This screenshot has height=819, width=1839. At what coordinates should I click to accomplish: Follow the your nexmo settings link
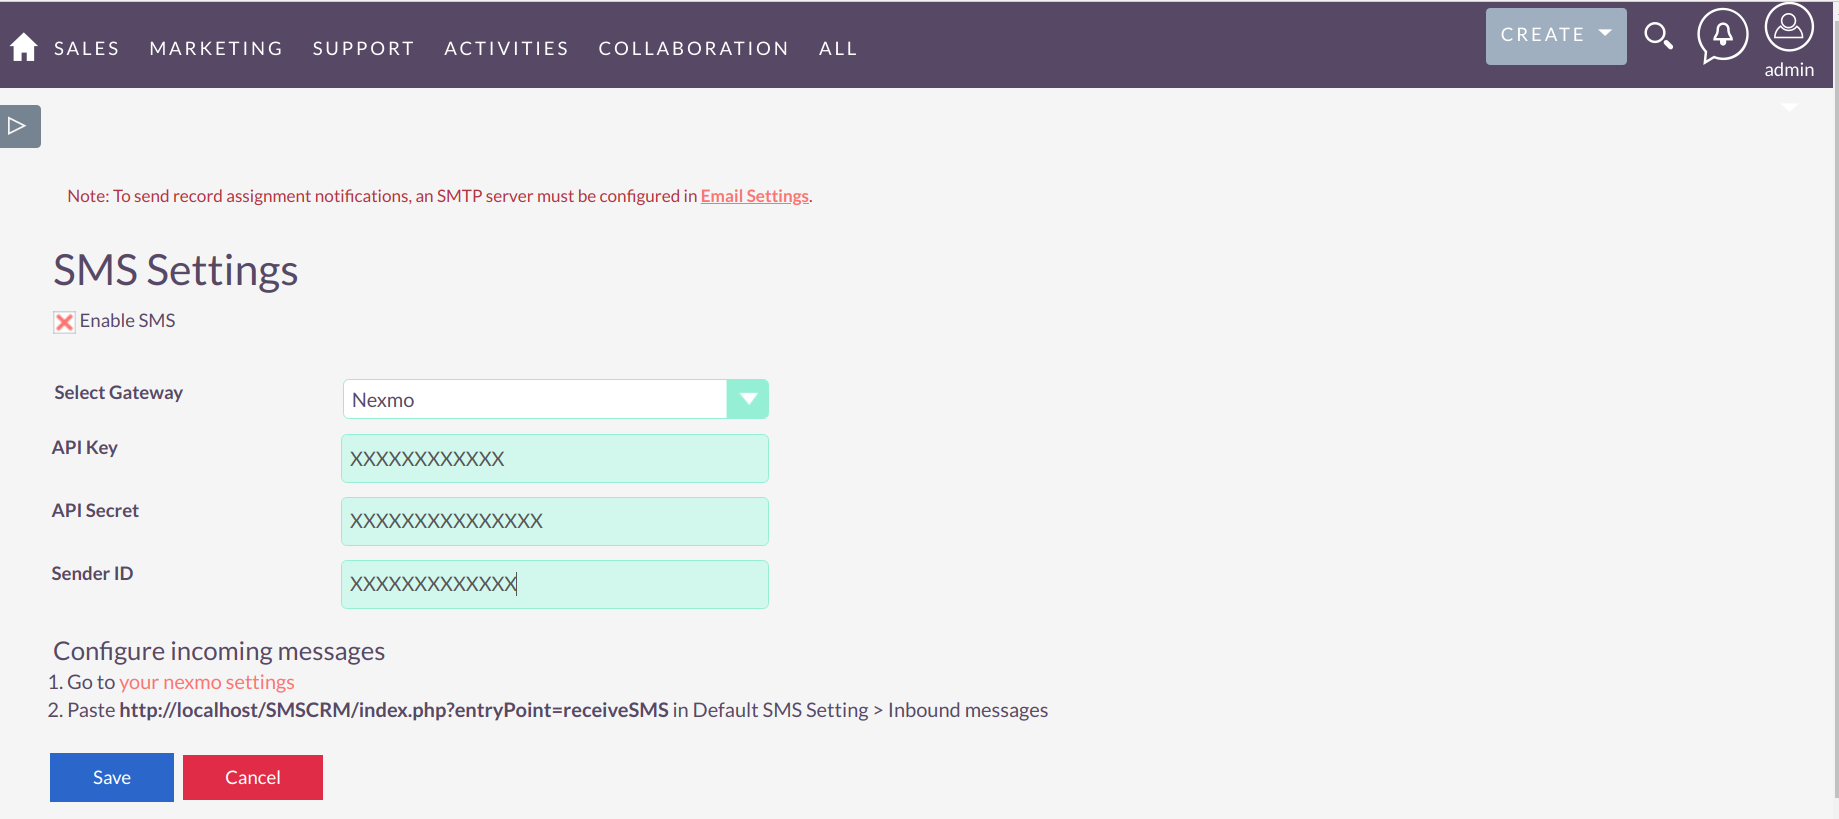point(206,681)
